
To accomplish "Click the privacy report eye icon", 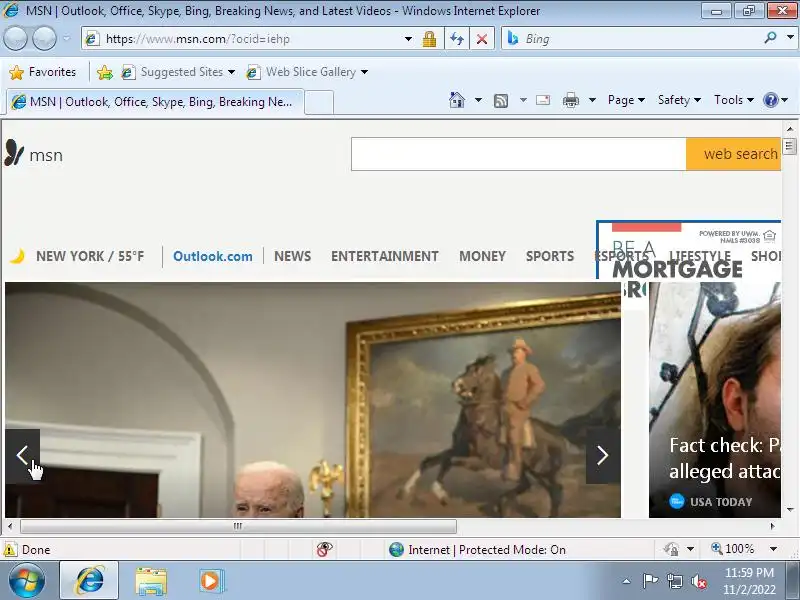I will coord(324,549).
